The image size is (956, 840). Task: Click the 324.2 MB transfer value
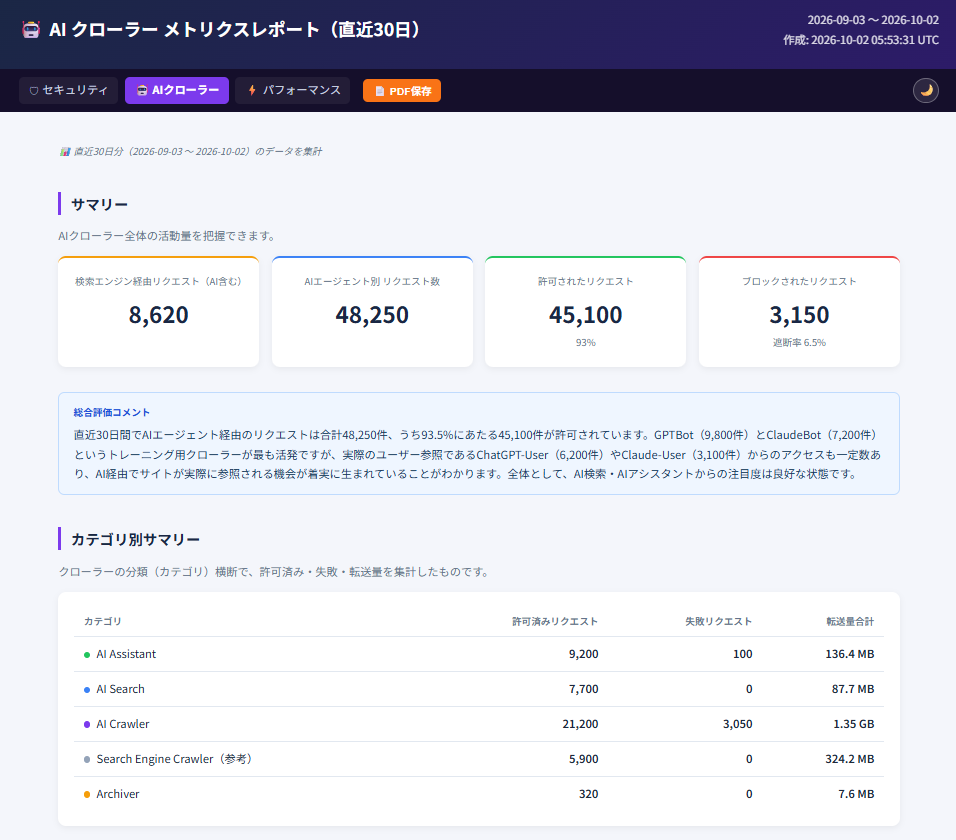click(x=849, y=759)
